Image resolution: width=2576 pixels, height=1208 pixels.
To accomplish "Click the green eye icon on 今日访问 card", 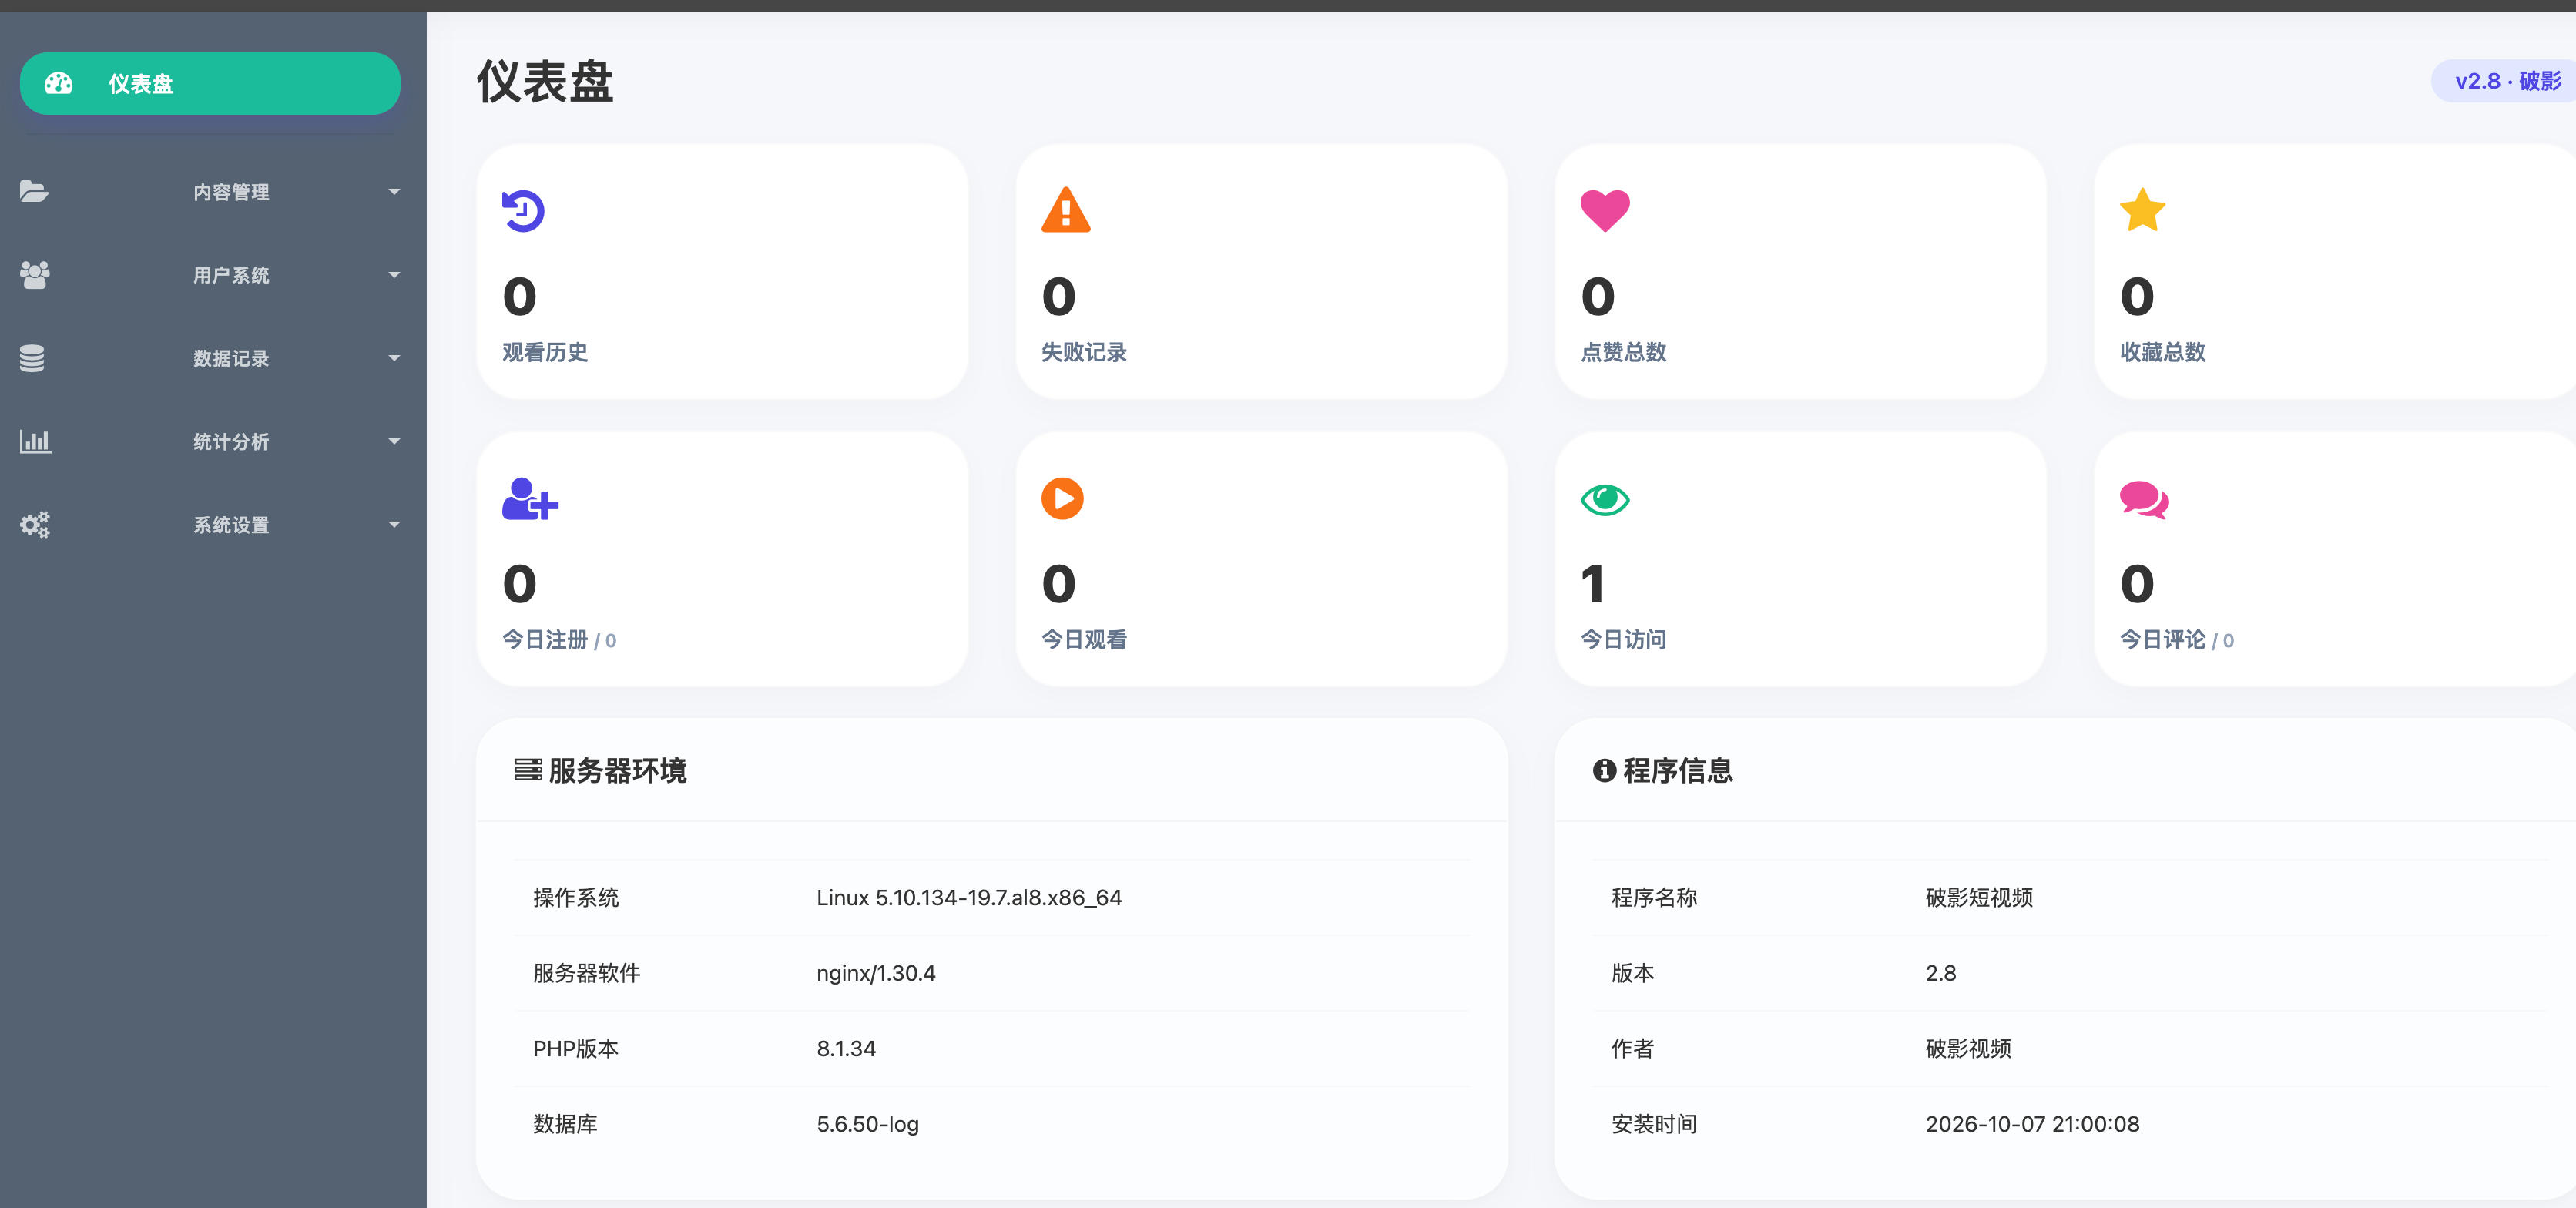I will pos(1605,499).
